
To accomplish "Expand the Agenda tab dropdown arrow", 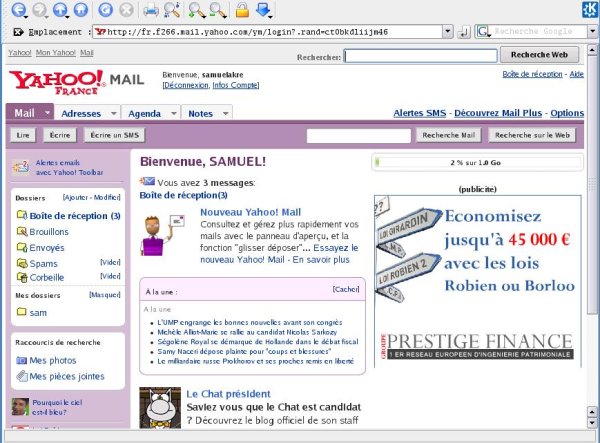I will 174,113.
